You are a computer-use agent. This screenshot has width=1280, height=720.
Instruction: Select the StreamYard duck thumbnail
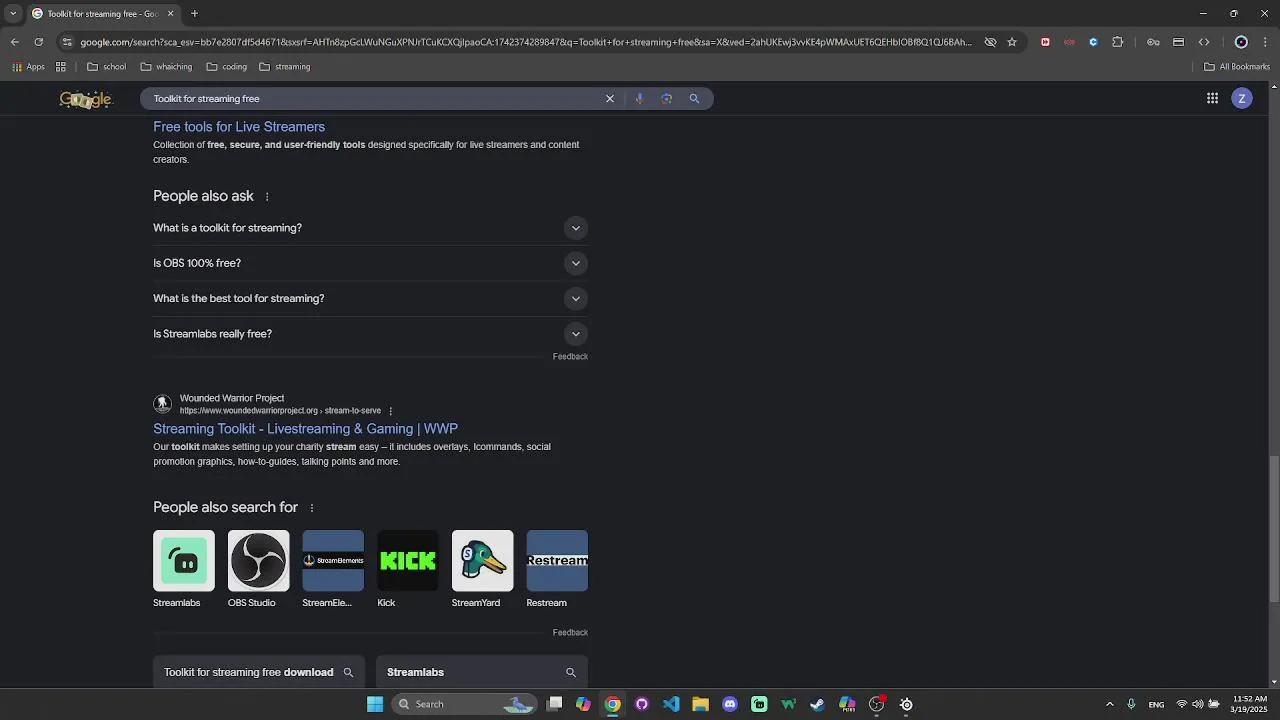[482, 561]
